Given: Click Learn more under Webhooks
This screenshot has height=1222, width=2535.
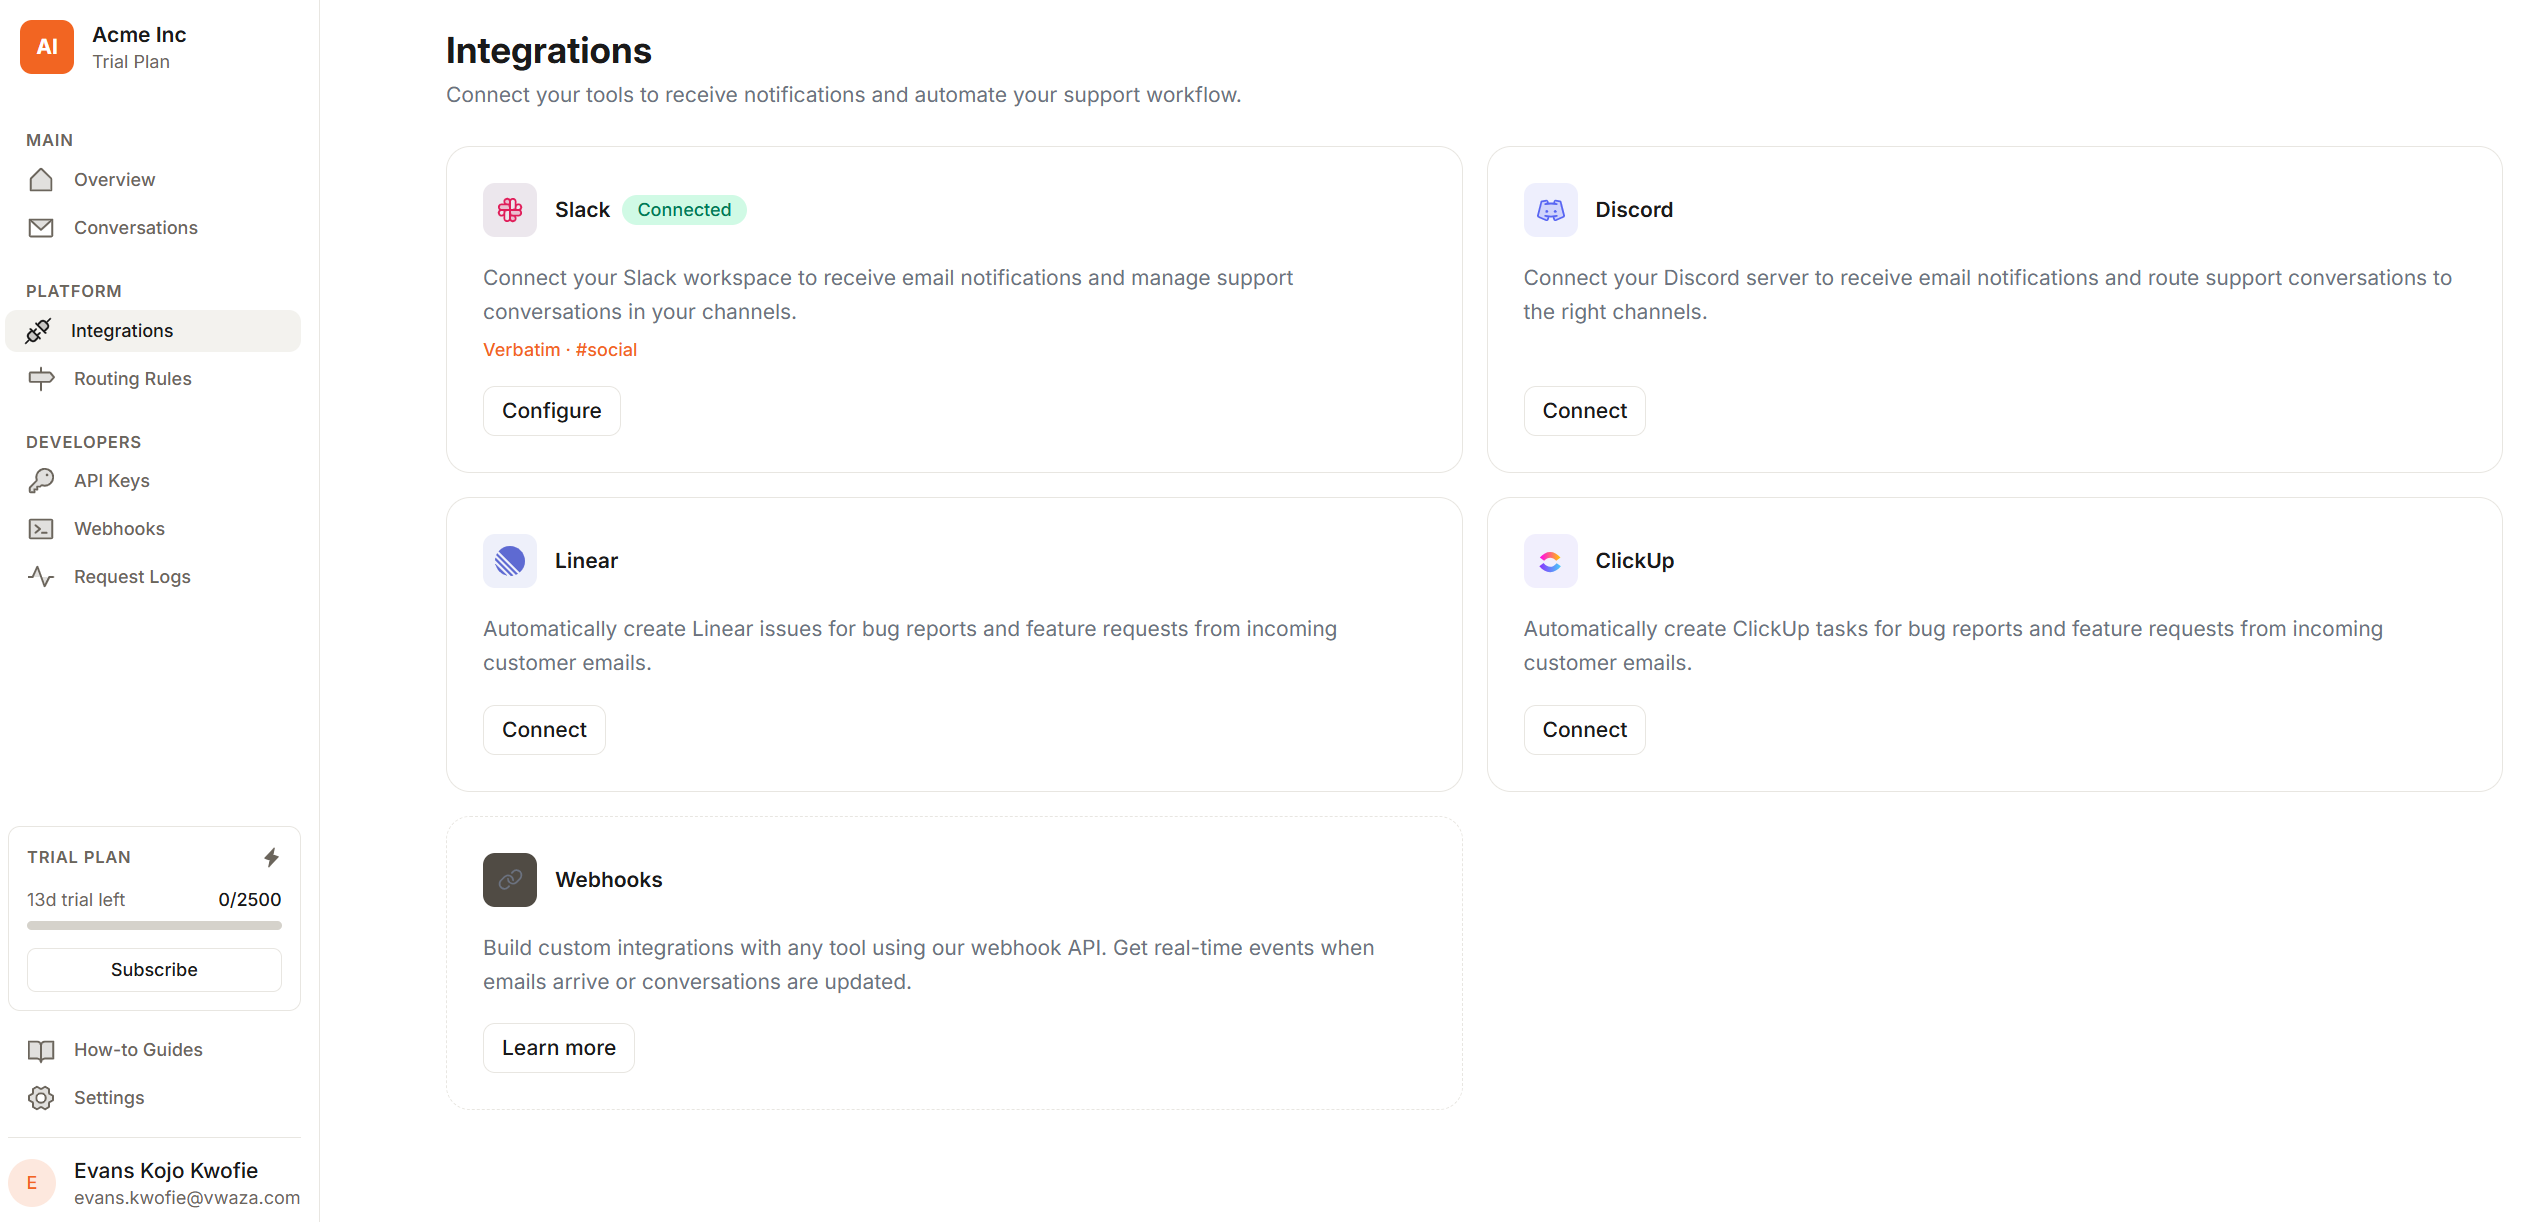Looking at the screenshot, I should tap(558, 1047).
